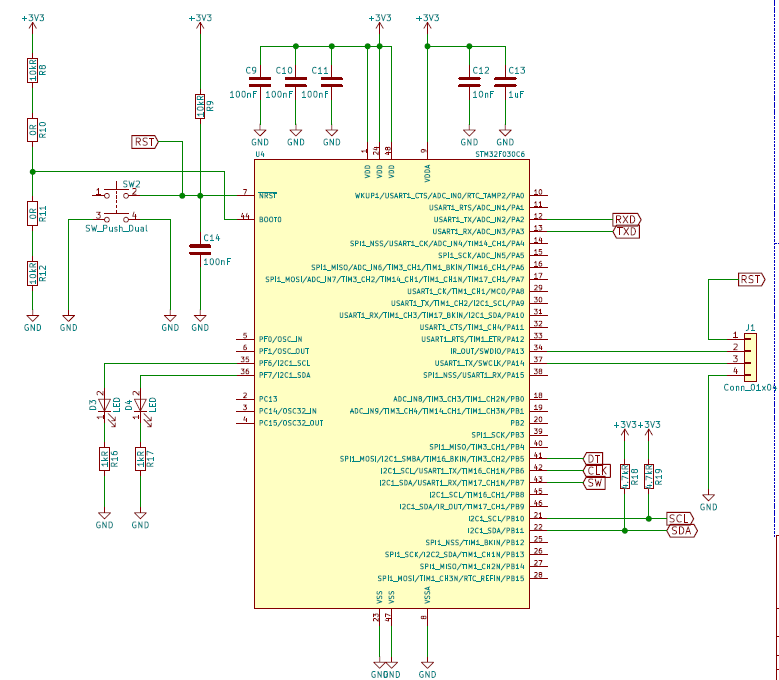Select the C13 1uF capacitor symbol
The image size is (779, 680).
pyautogui.click(x=505, y=82)
